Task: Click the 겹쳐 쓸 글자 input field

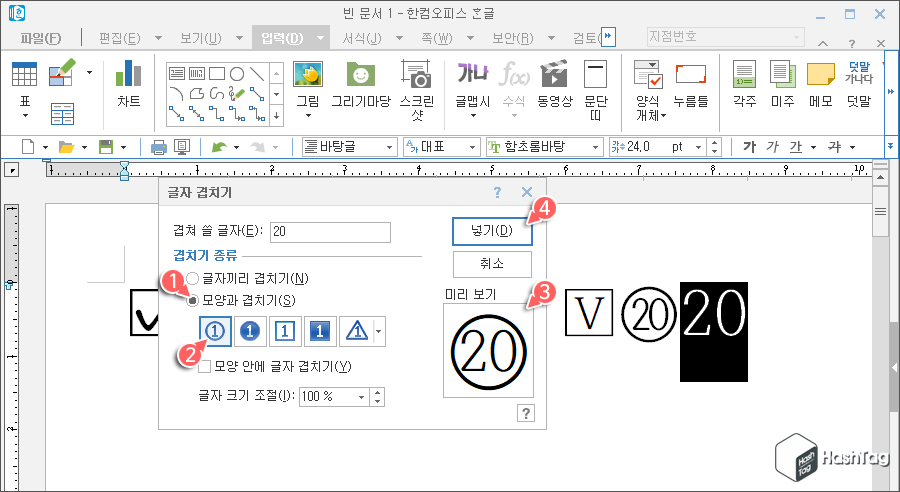Action: (x=330, y=232)
